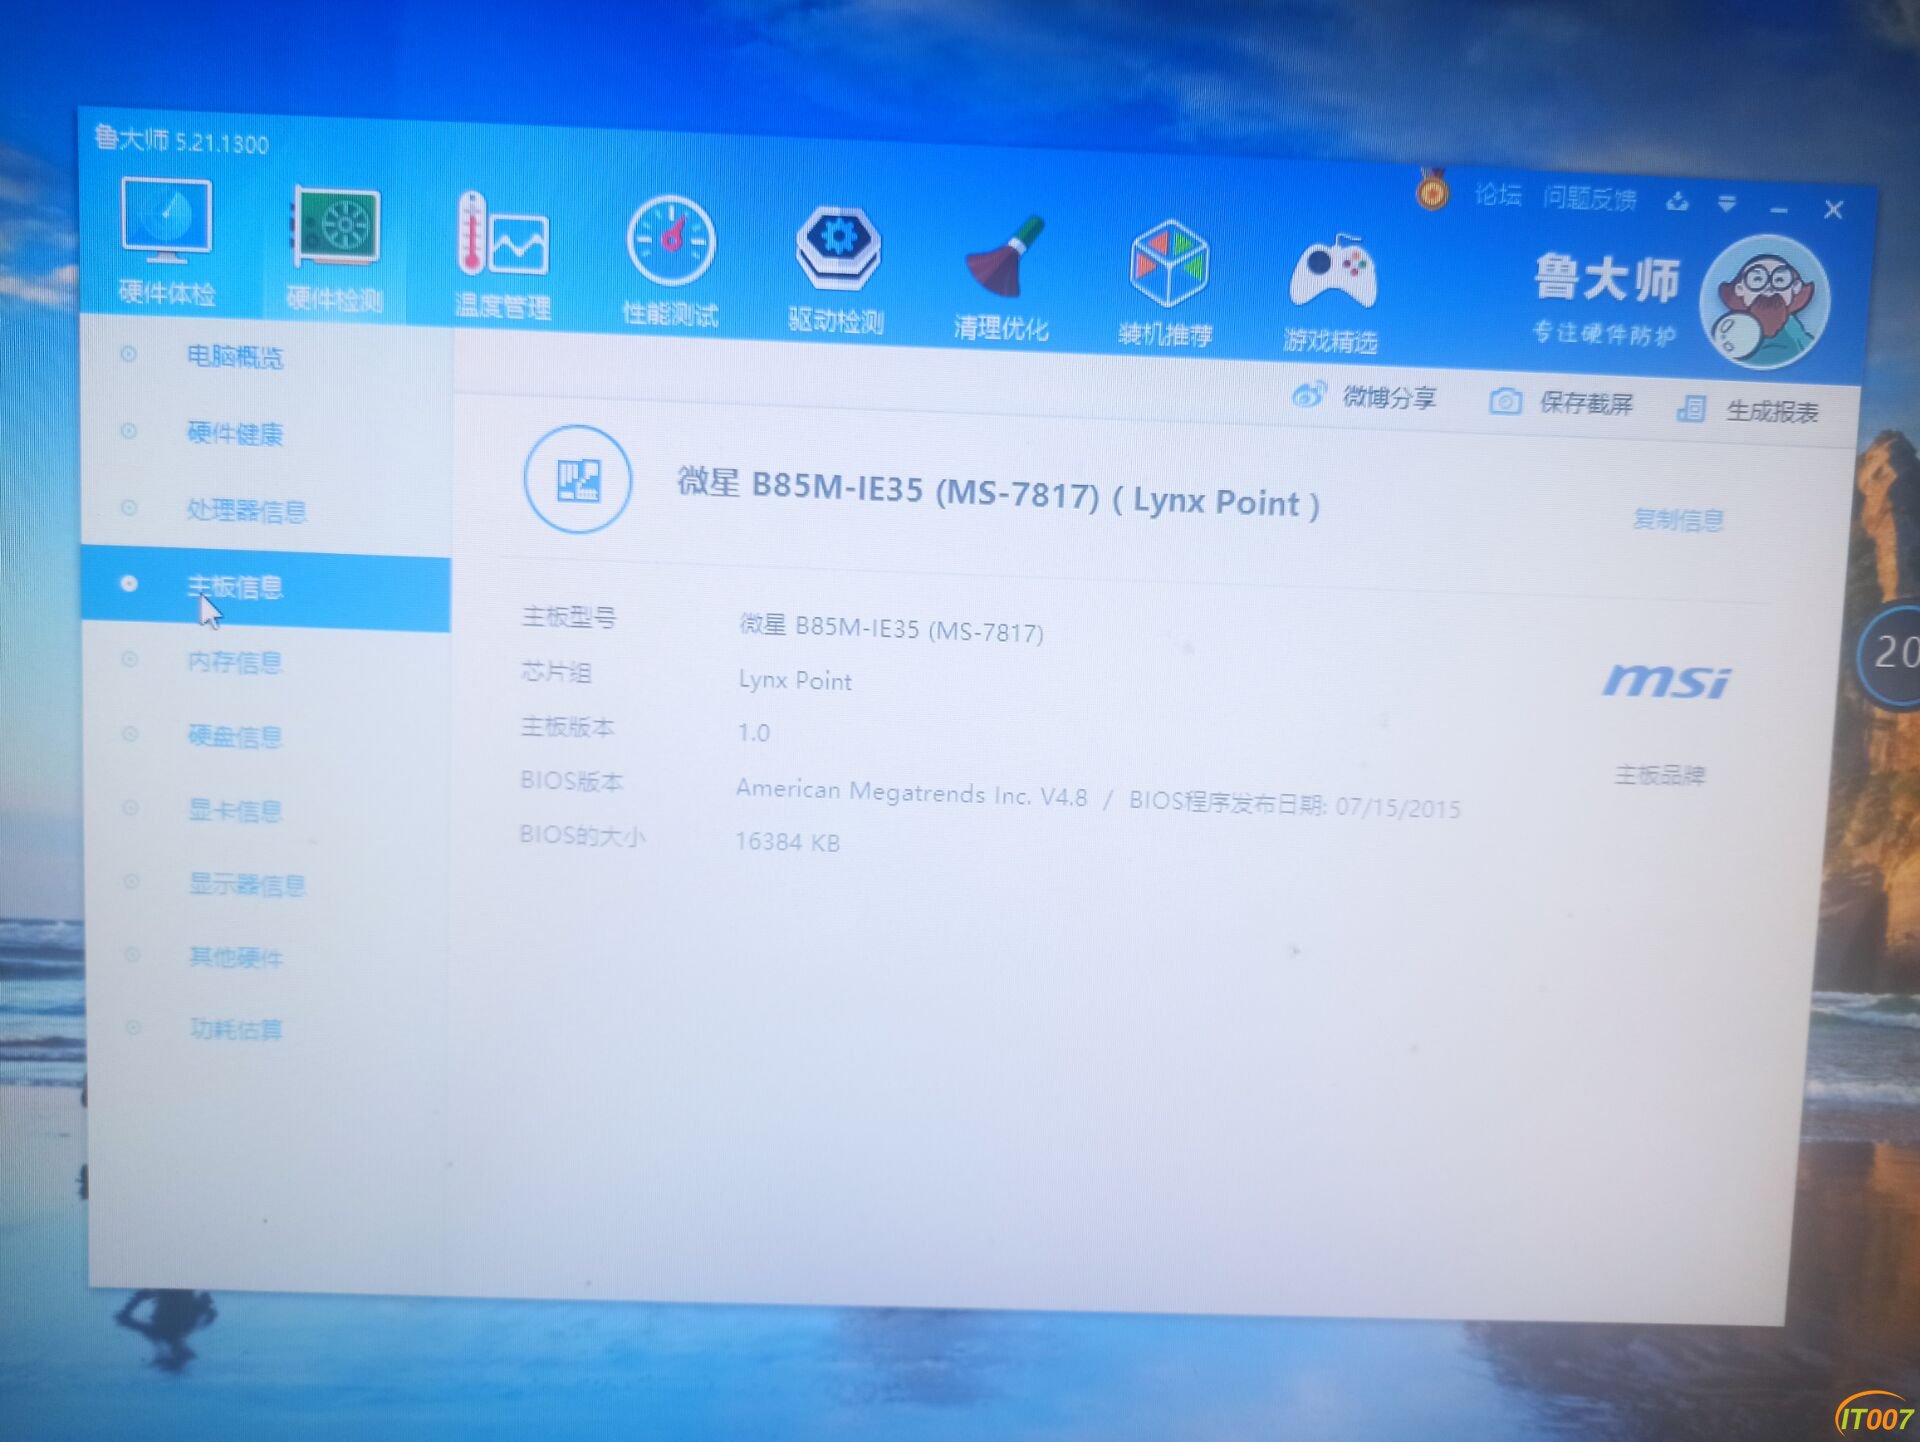Viewport: 1920px width, 1442px height.
Task: Click the 主板品牌 label under the logo
Action: [1660, 775]
